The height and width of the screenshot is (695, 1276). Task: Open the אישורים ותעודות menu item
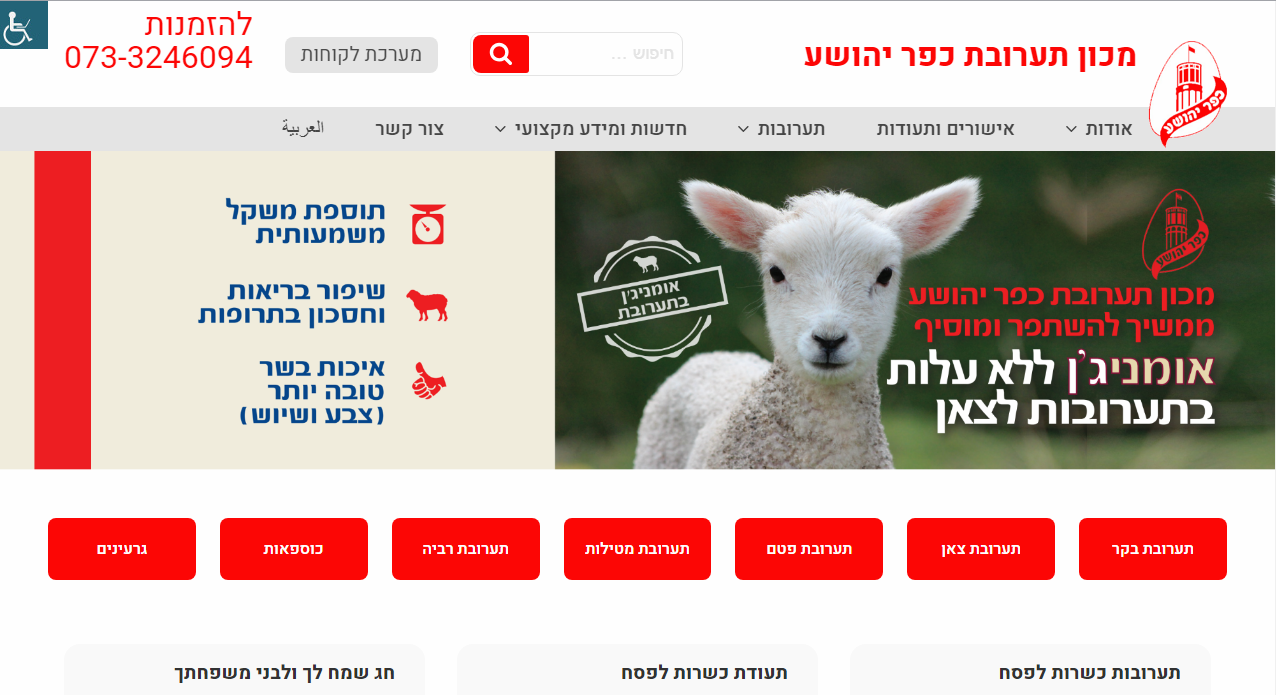[x=945, y=129]
